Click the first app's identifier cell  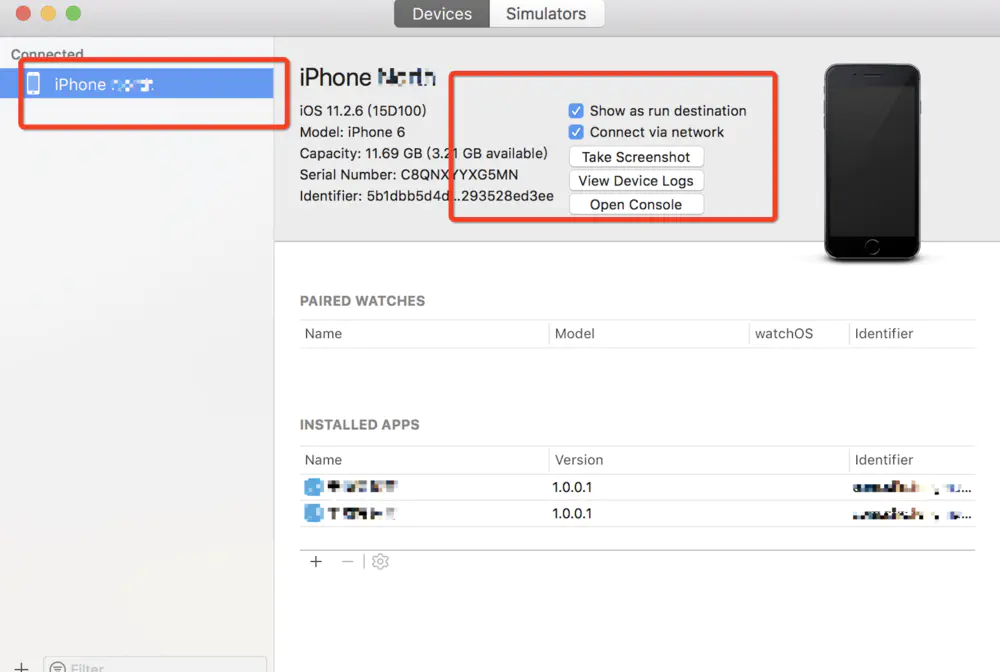click(x=912, y=488)
